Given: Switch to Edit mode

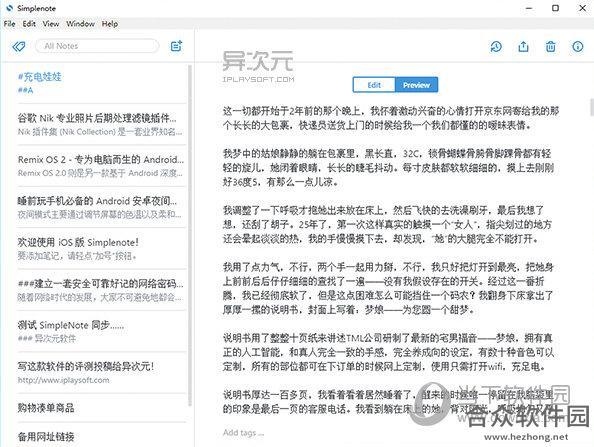Looking at the screenshot, I should [x=374, y=85].
